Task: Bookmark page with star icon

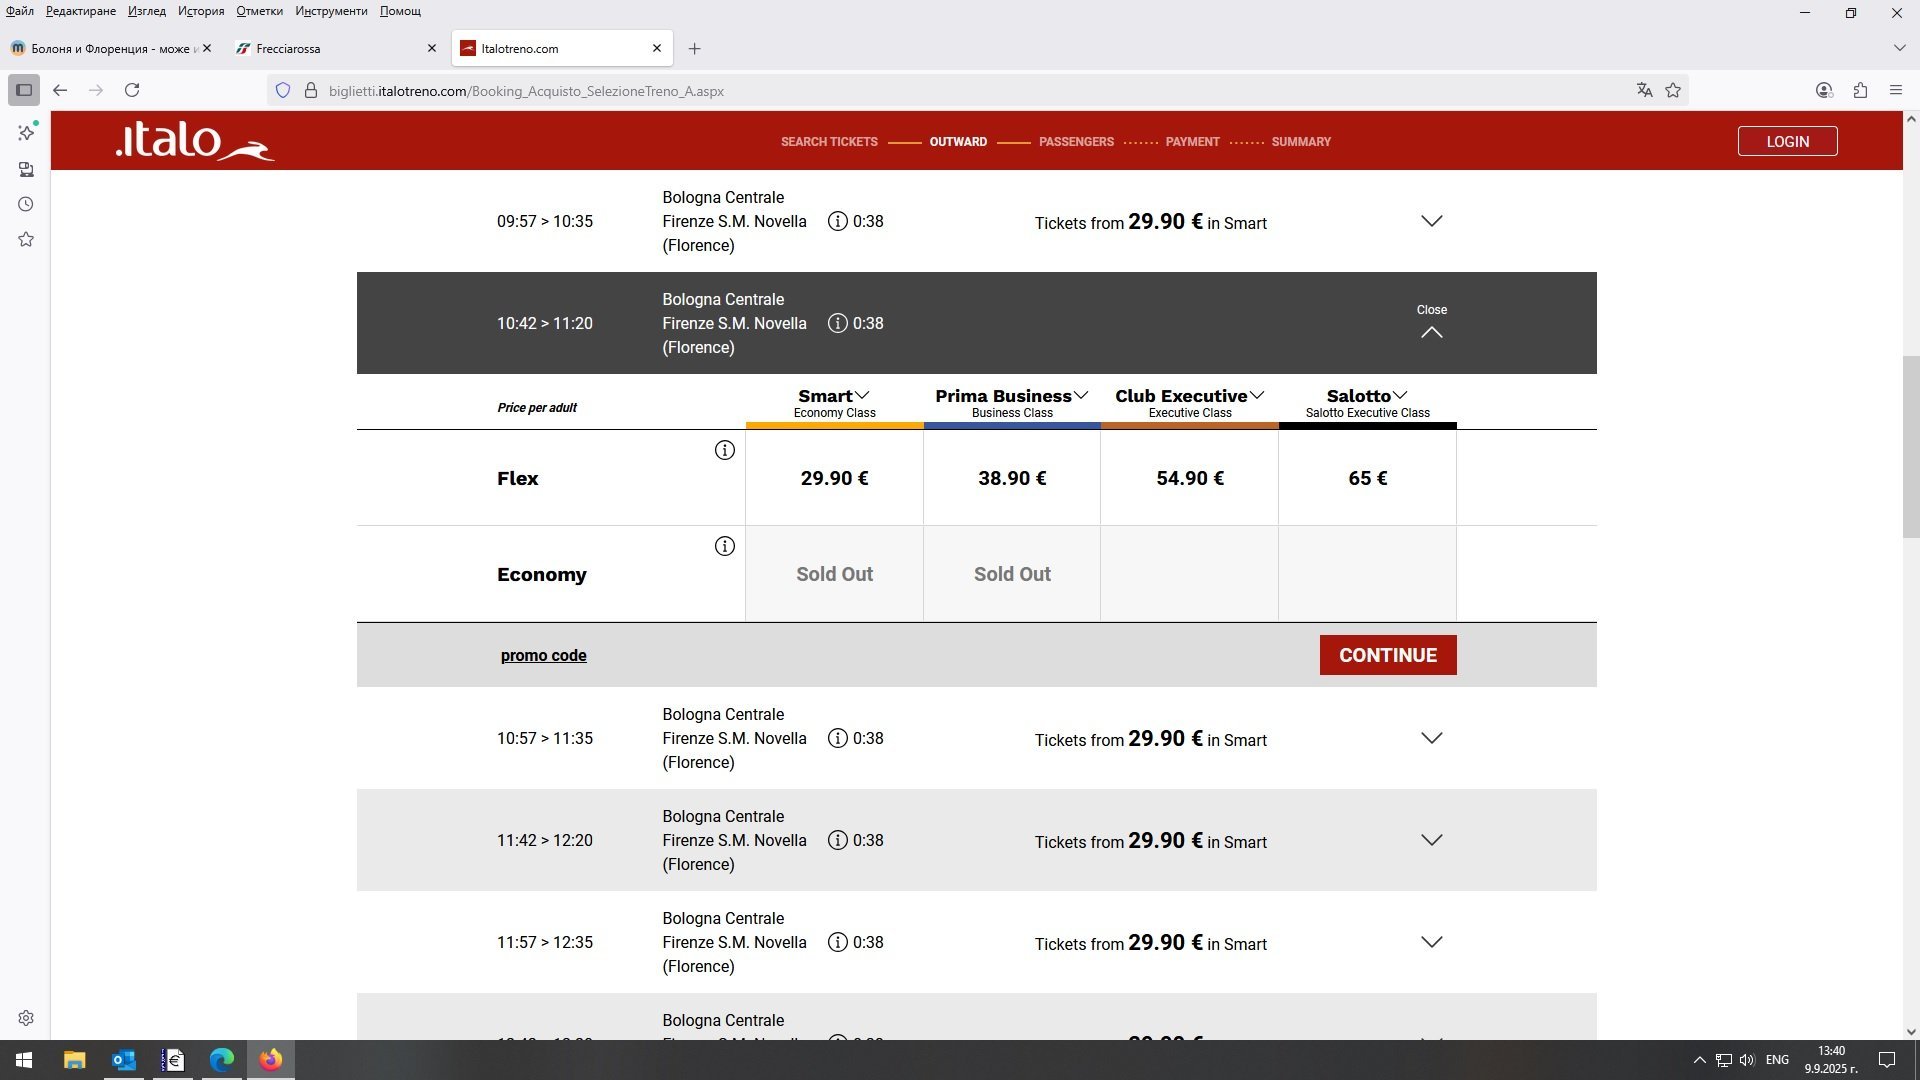Action: click(1673, 90)
